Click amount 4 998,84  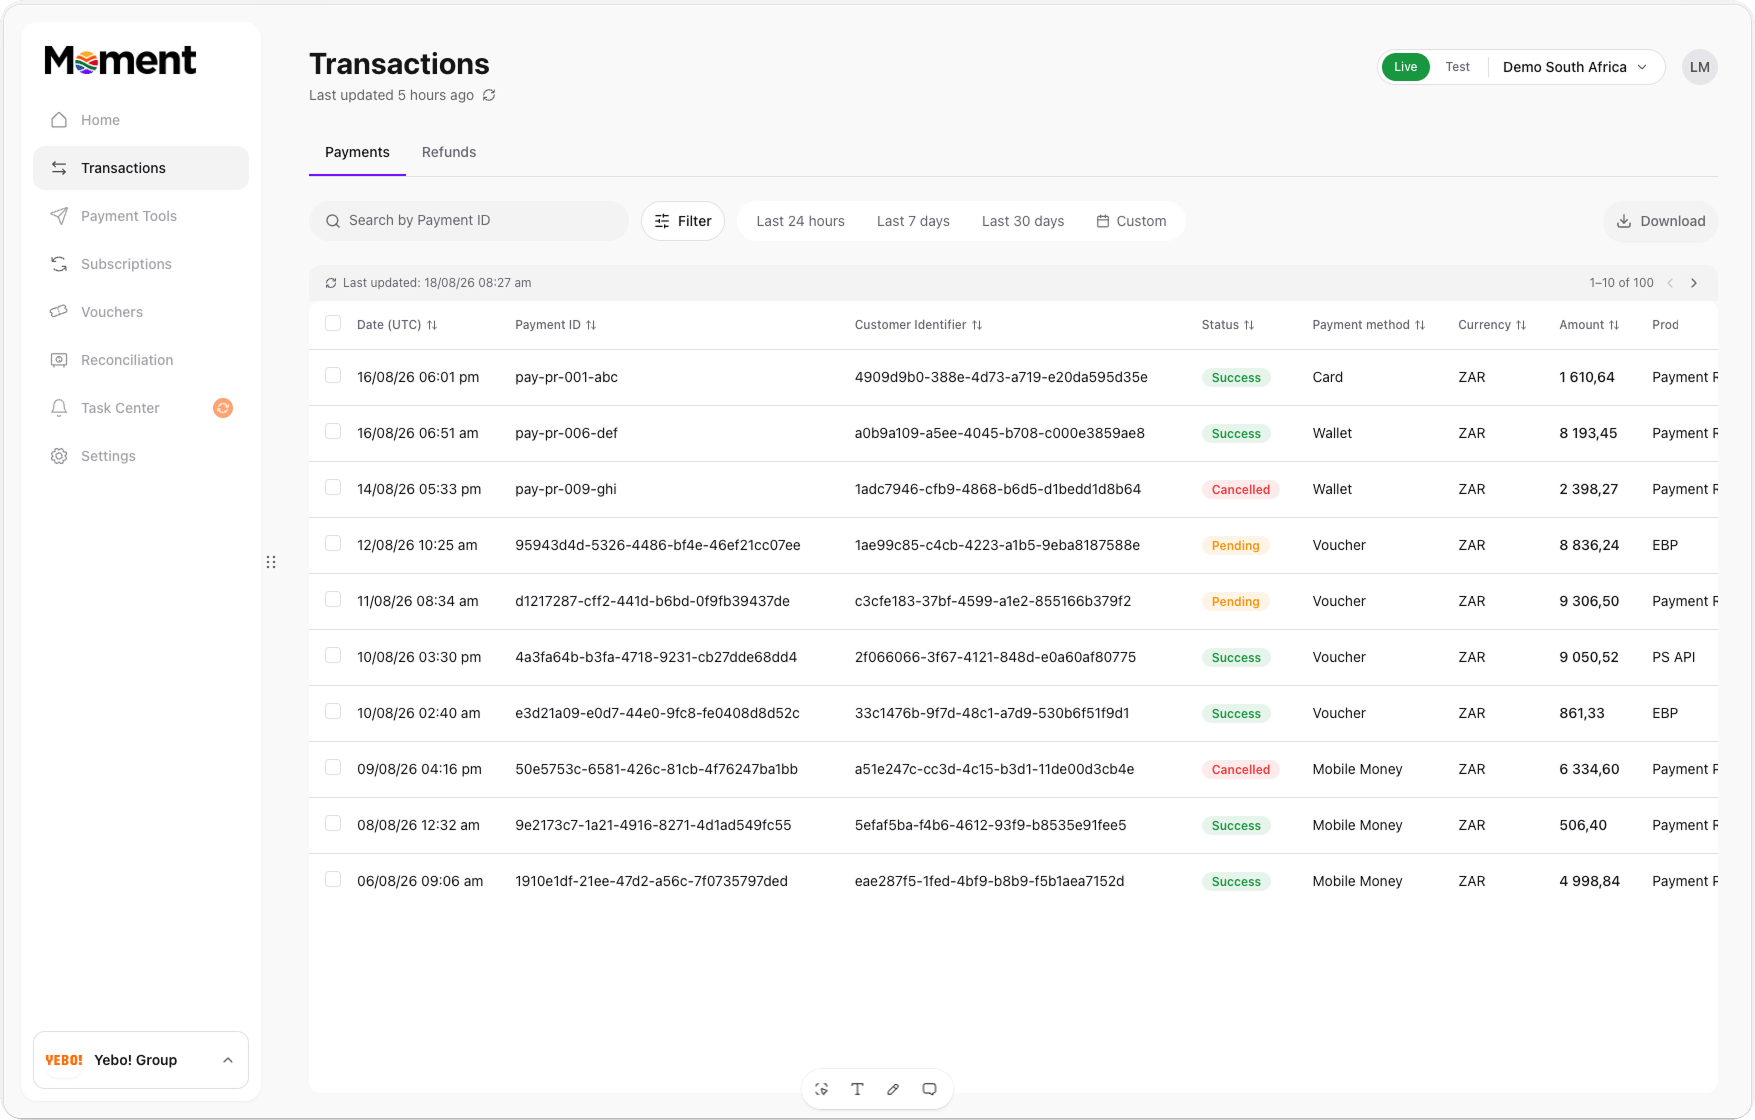(1589, 881)
